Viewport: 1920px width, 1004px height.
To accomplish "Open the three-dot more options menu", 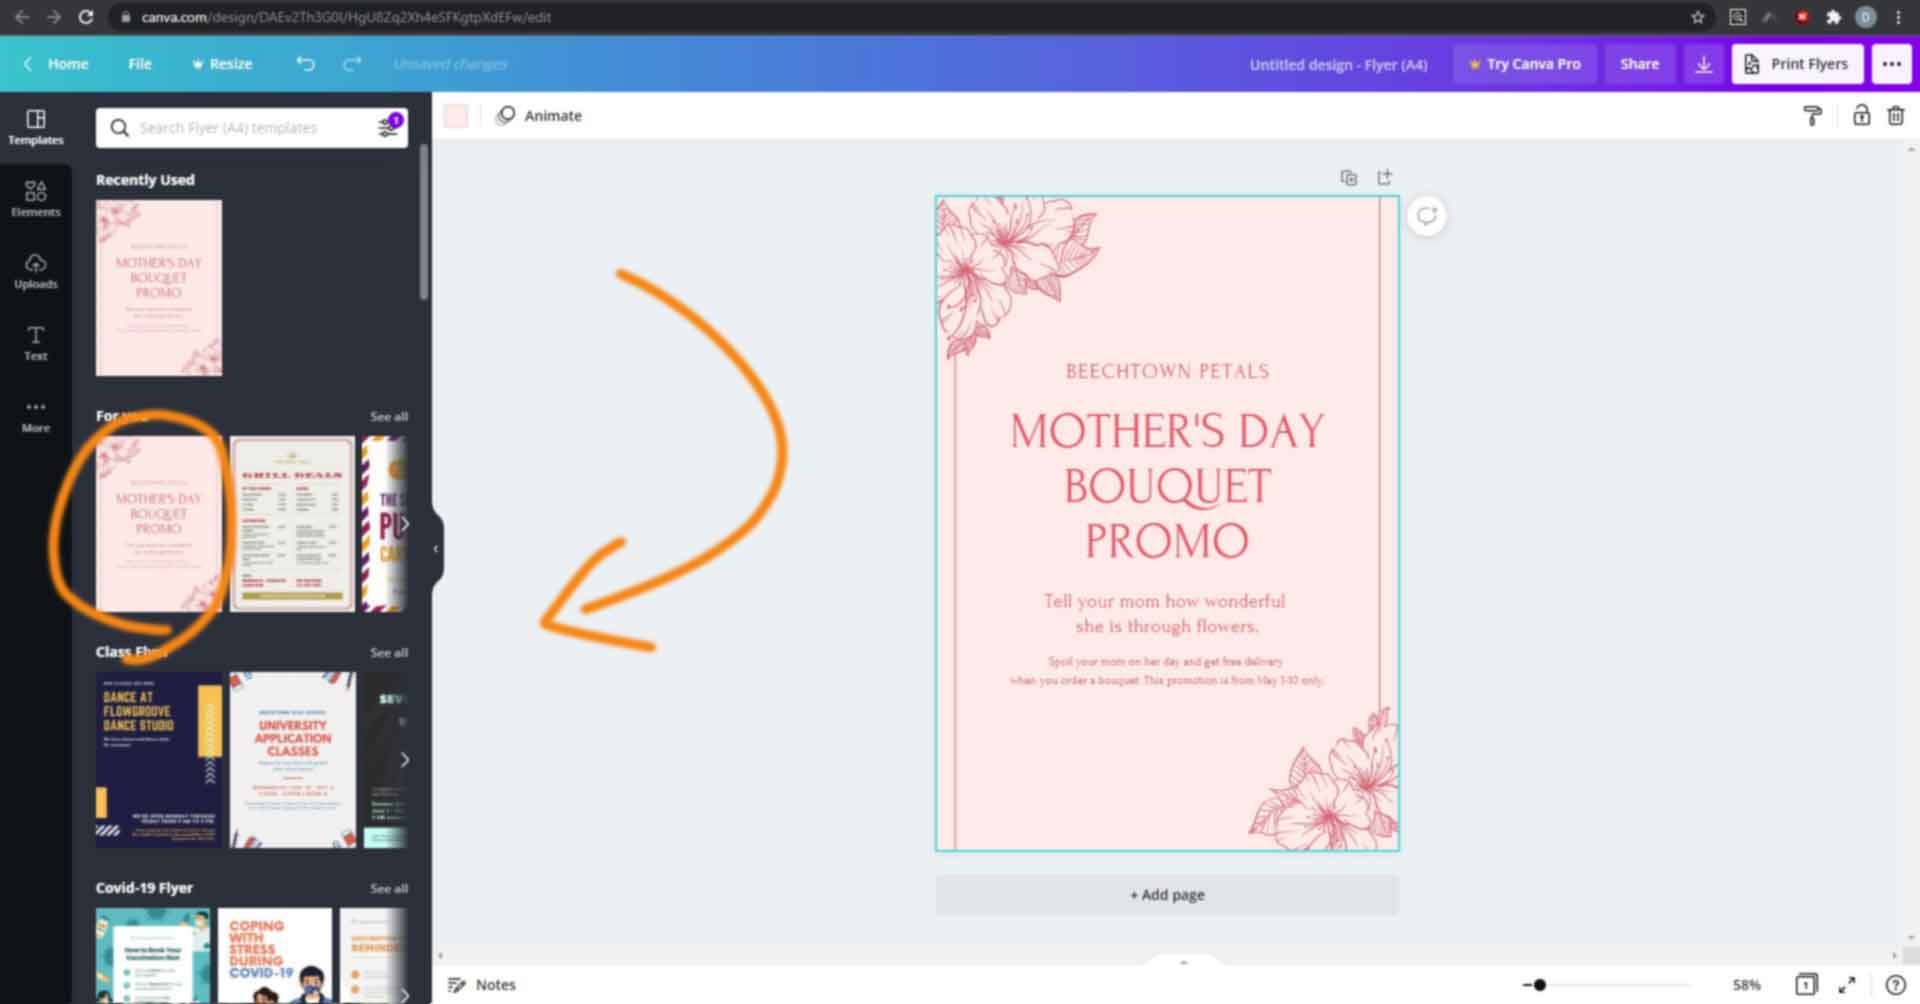I will pyautogui.click(x=1892, y=63).
